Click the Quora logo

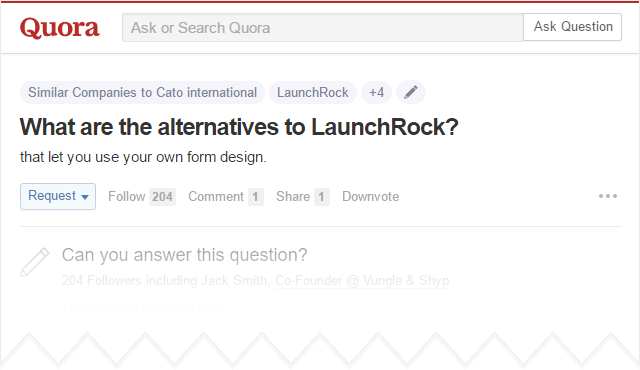pos(60,28)
